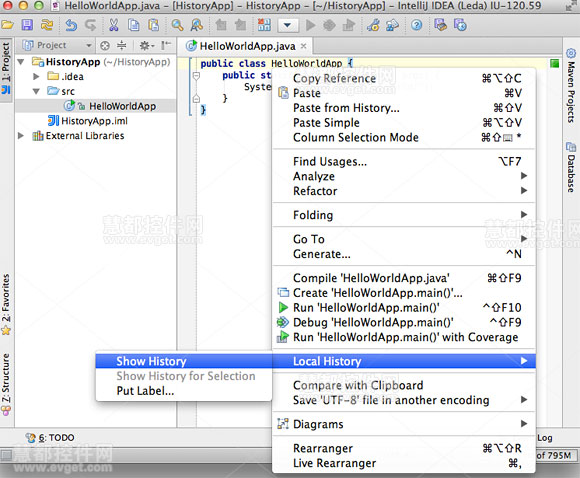Screen dimensions: 580x478
Task: Click the icon right of Help
Action: tap(441, 25)
